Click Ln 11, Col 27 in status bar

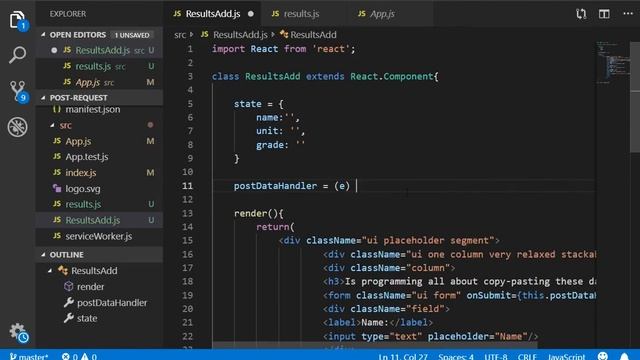403,356
